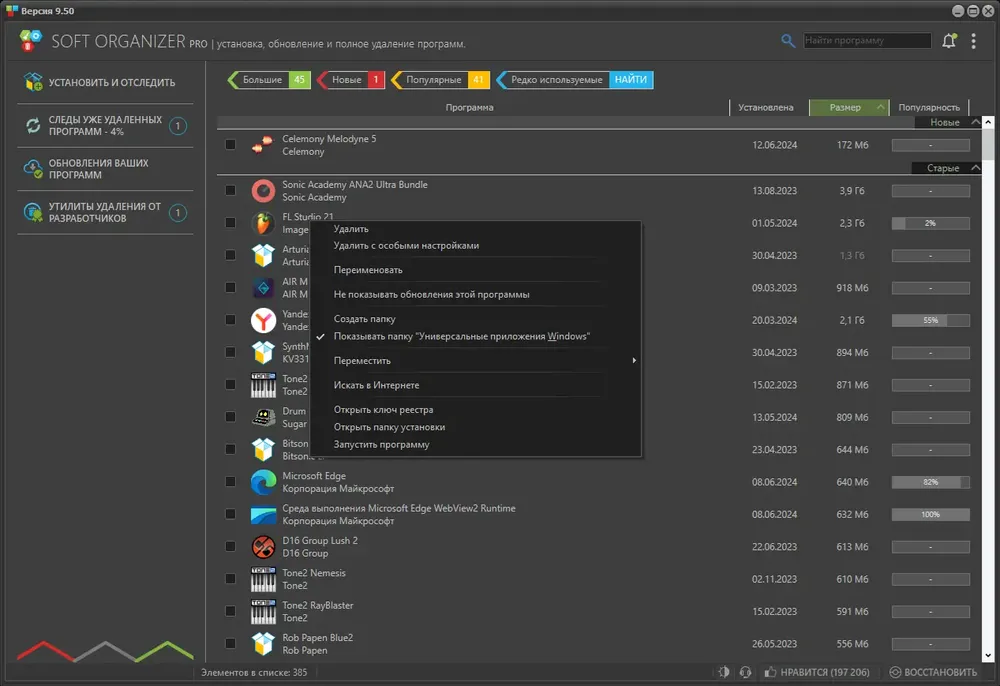Viewport: 1000px width, 686px height.
Task: Click the notifications bell icon
Action: (949, 41)
